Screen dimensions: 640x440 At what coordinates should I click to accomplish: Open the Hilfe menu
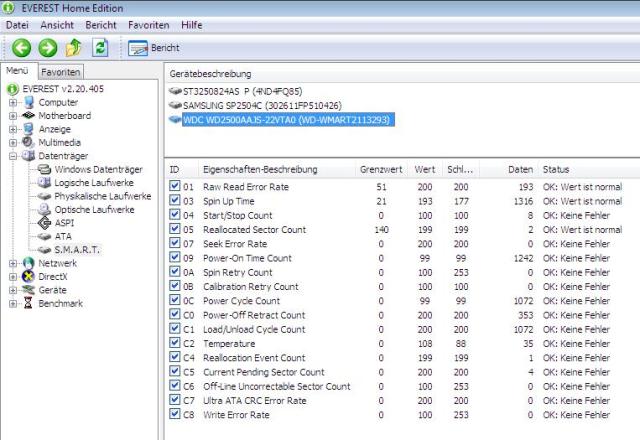click(x=191, y=25)
